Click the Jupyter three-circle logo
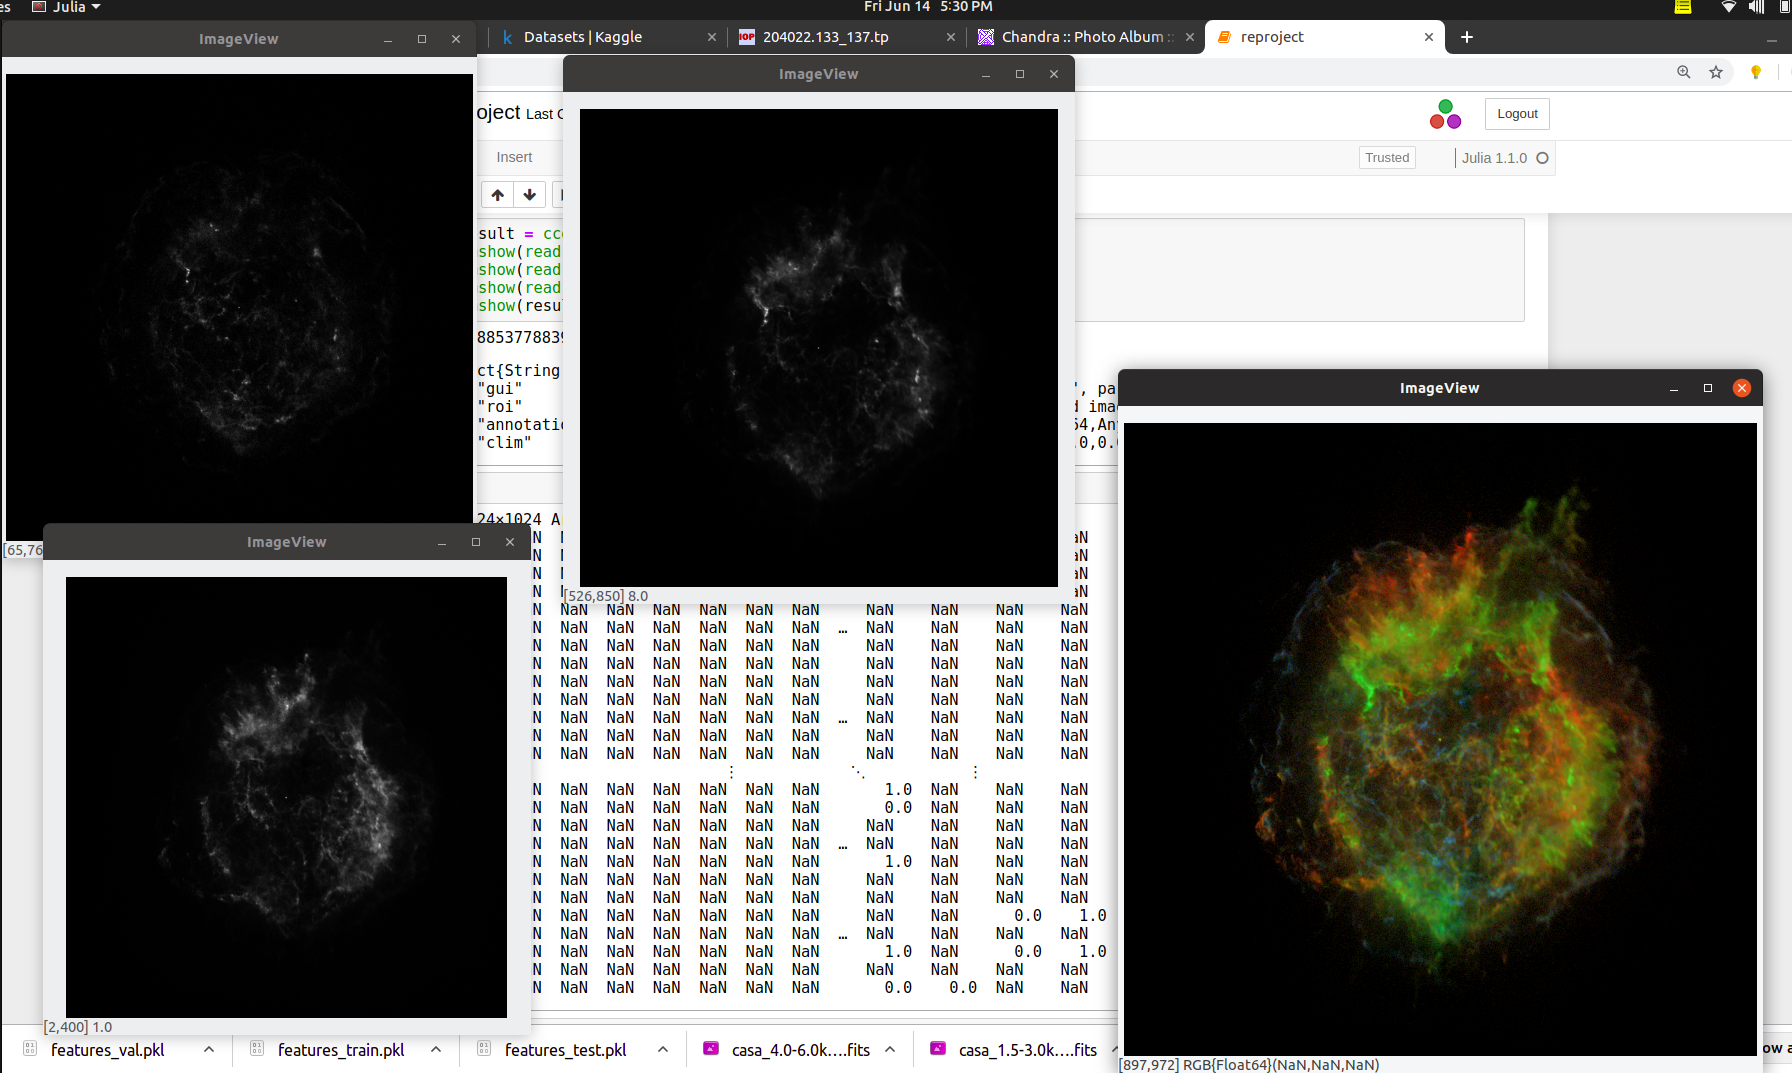This screenshot has width=1792, height=1073. [x=1445, y=114]
